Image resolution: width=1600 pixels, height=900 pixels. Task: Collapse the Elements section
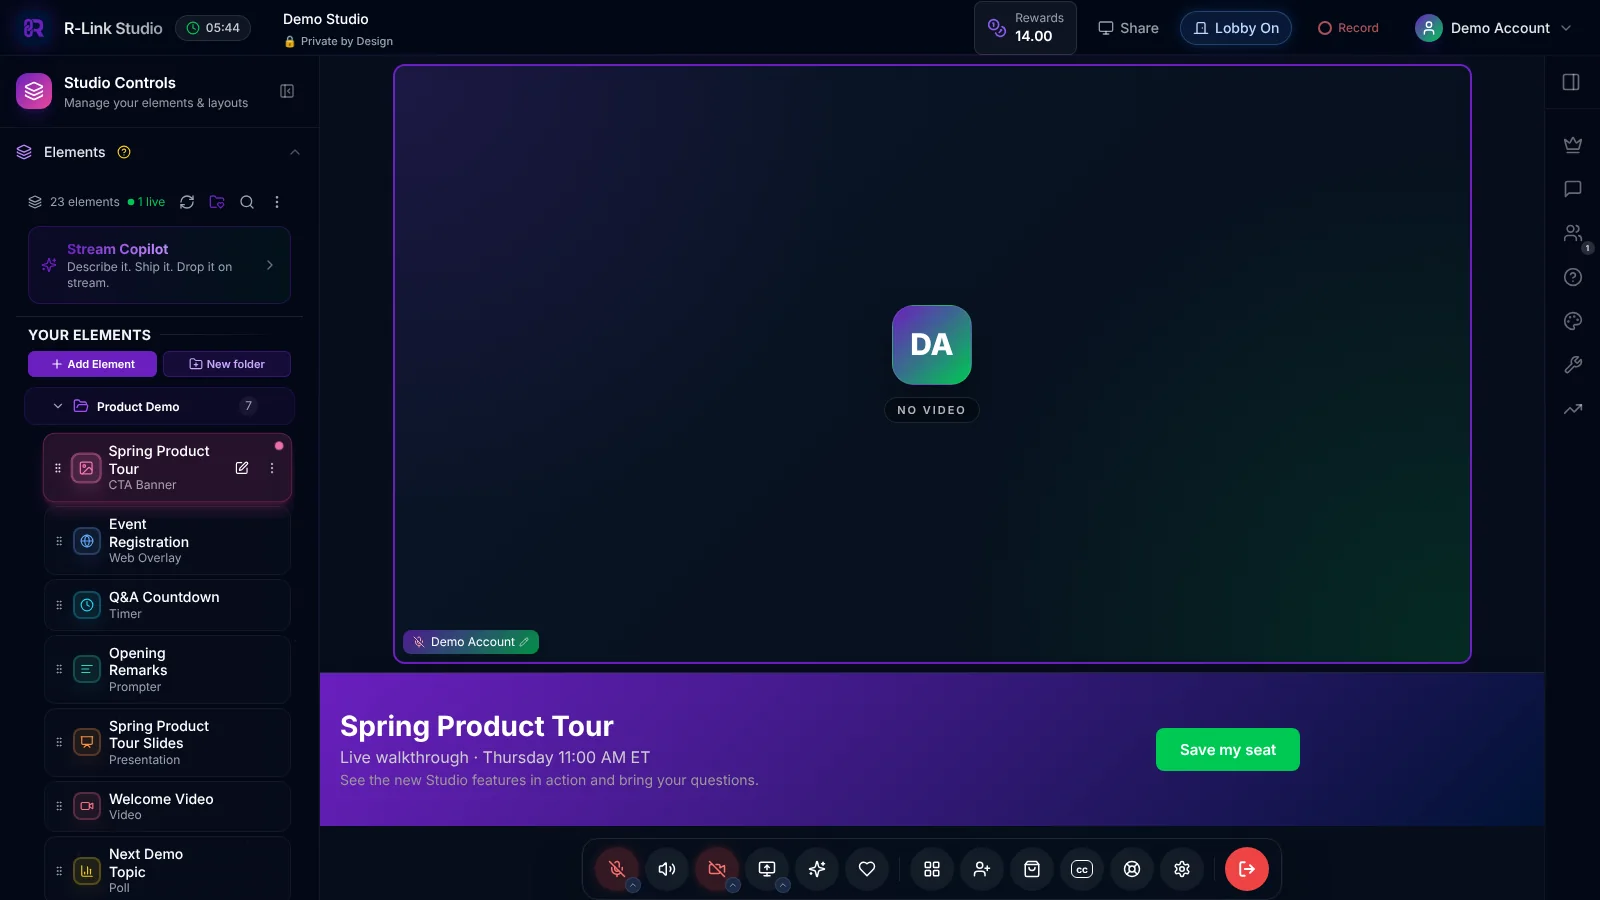click(294, 152)
